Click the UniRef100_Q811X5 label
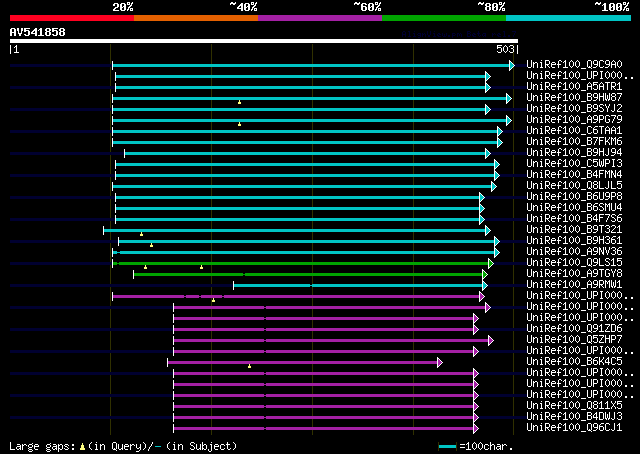Image resolution: width=640 pixels, height=454 pixels. click(x=574, y=406)
